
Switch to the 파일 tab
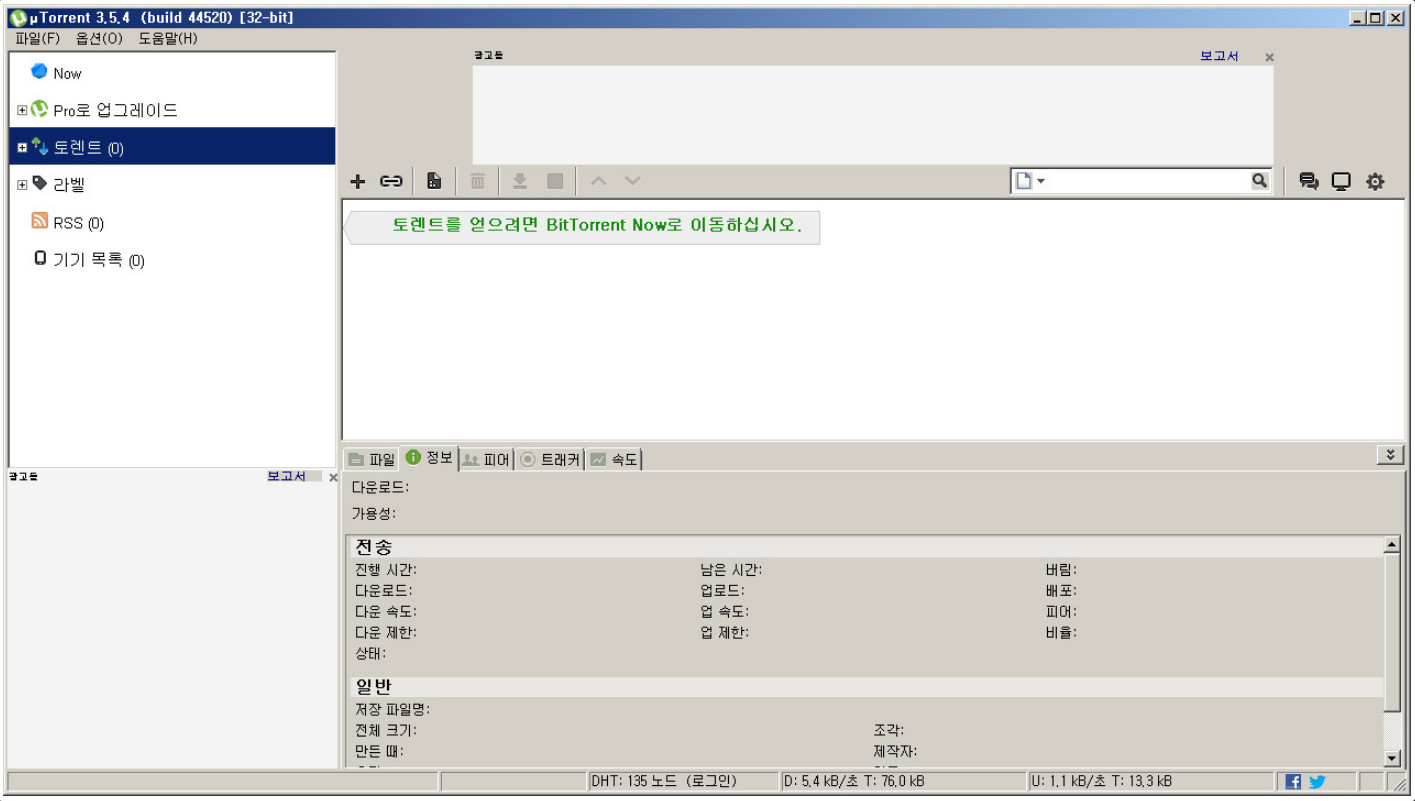[x=371, y=460]
